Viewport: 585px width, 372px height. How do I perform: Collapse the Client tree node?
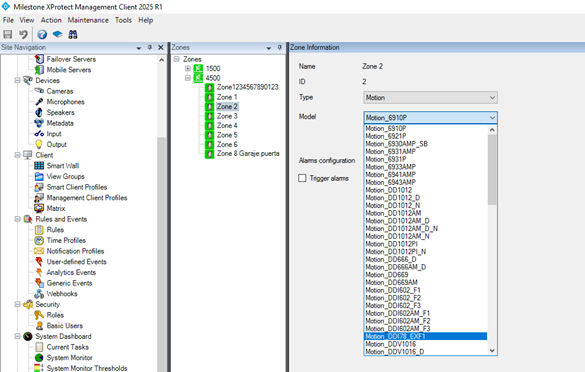pyautogui.click(x=17, y=155)
